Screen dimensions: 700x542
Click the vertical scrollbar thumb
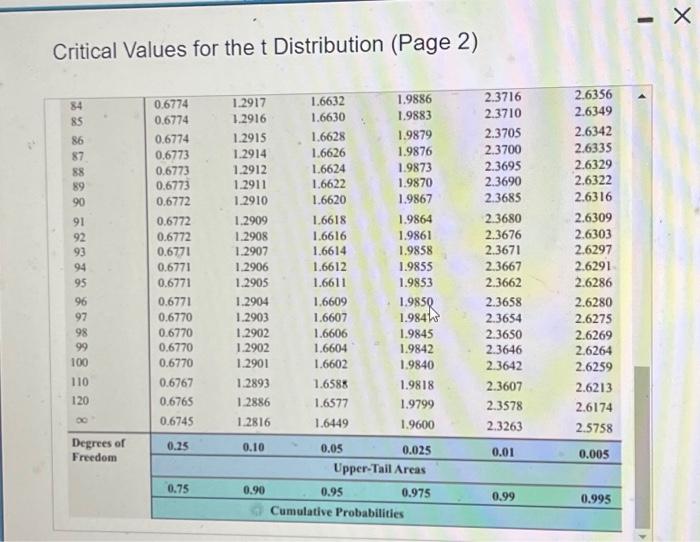(x=642, y=447)
